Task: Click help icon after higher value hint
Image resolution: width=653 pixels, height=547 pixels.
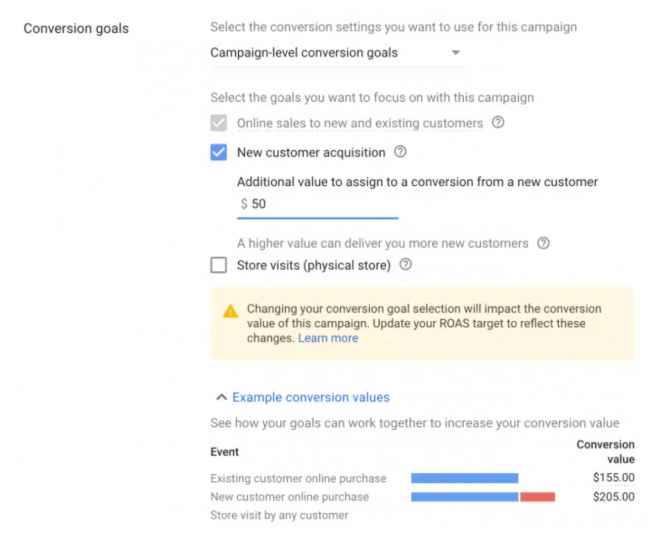Action: (543, 243)
